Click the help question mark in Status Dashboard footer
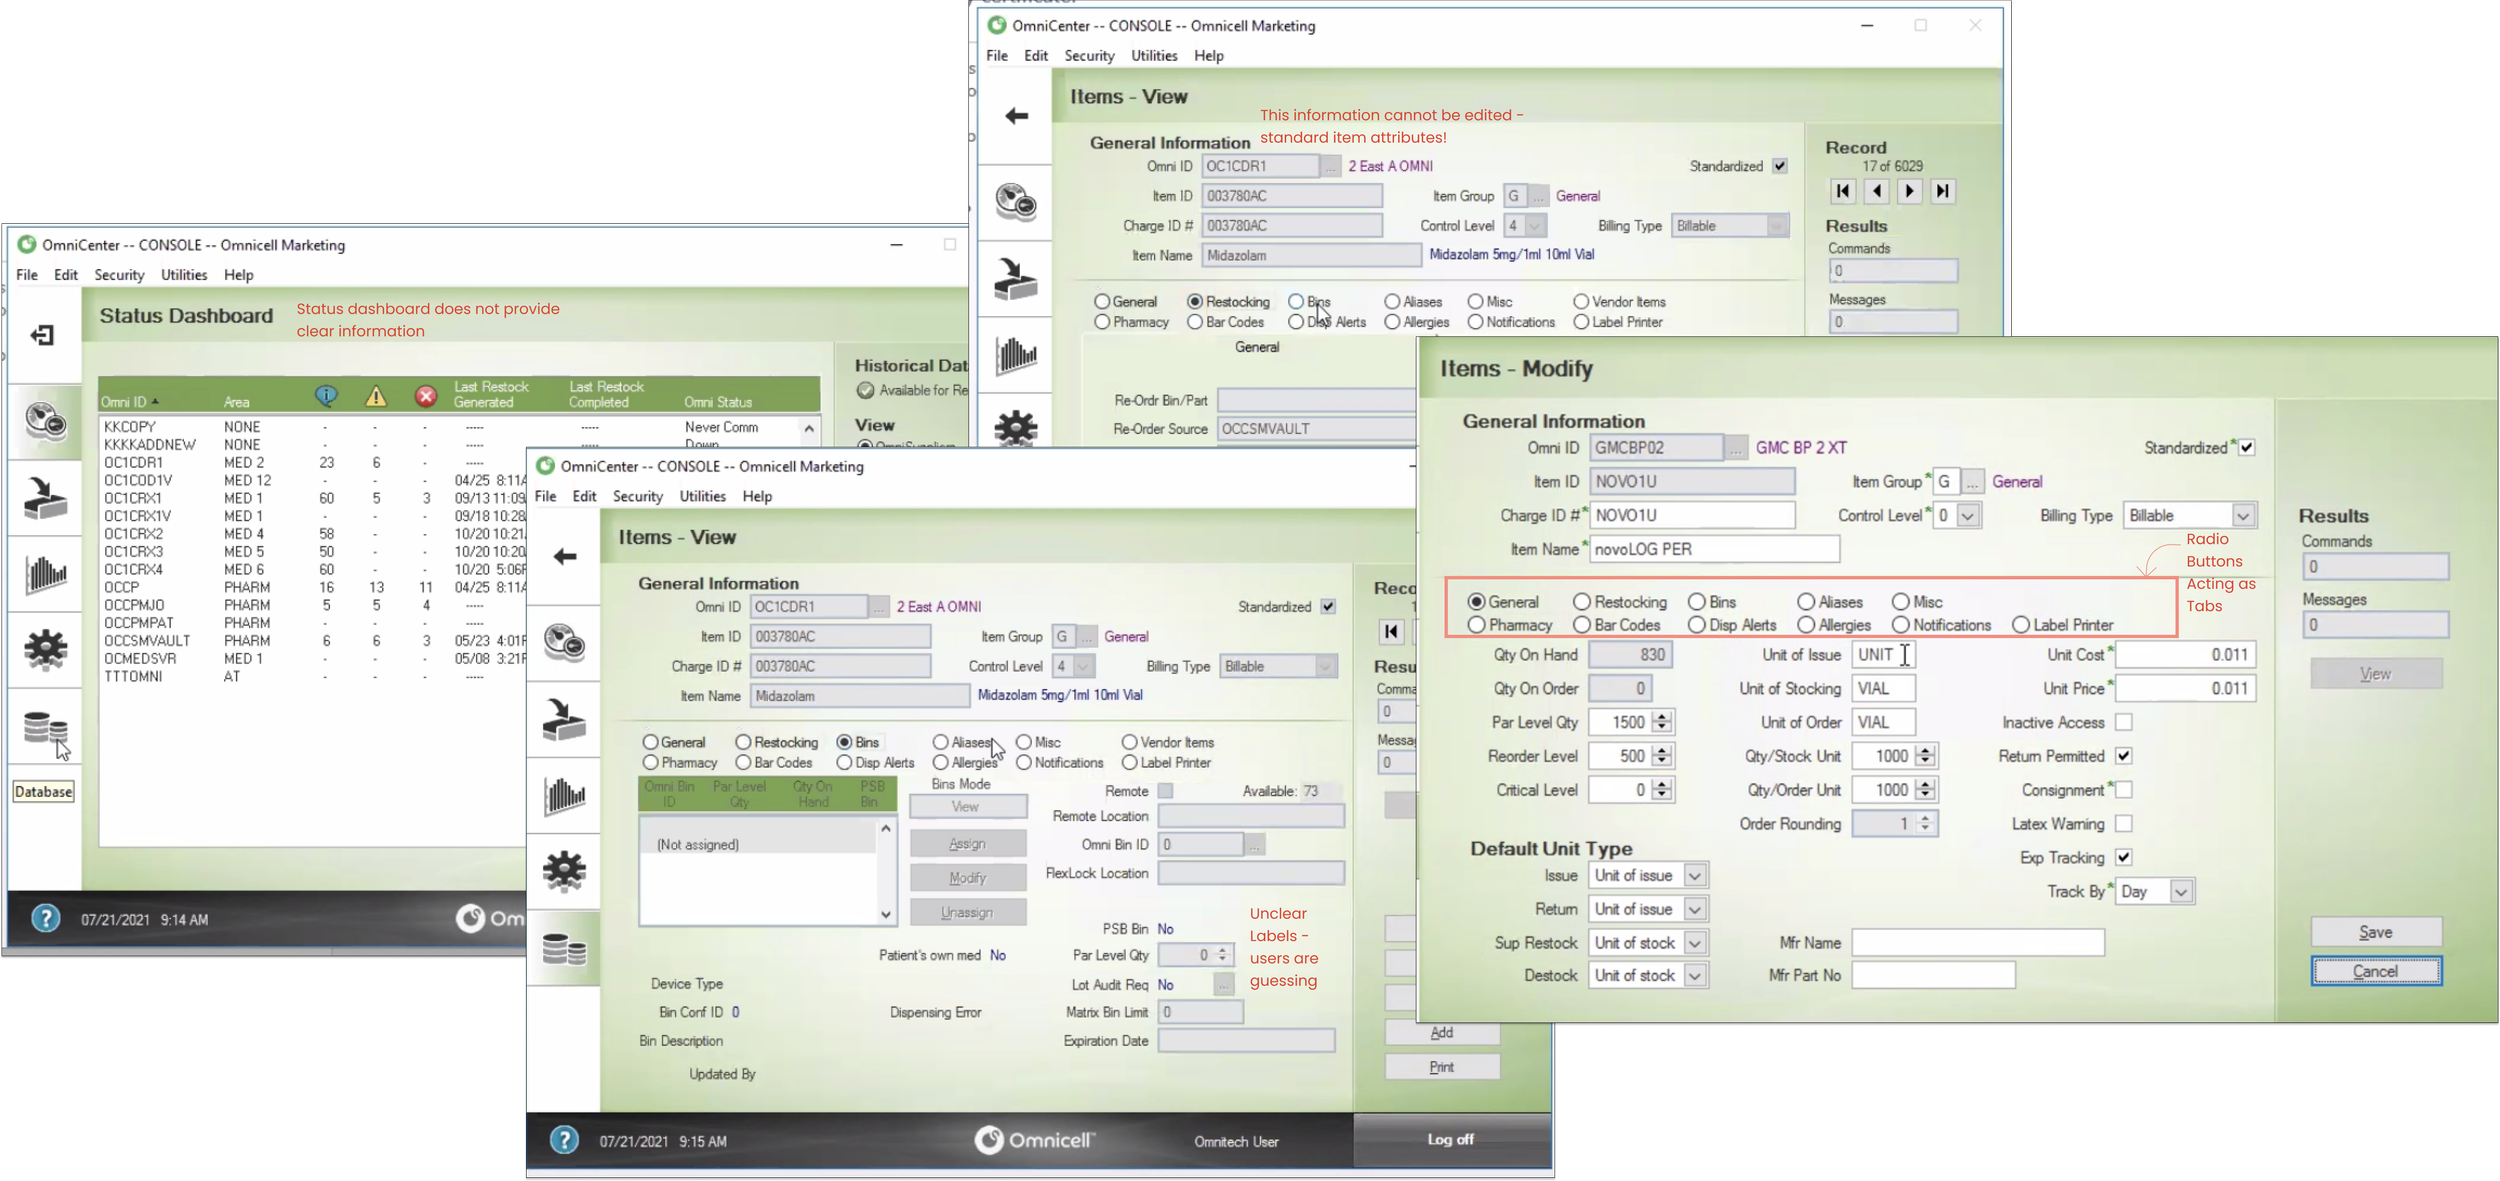2500x1181 pixels. [x=46, y=918]
